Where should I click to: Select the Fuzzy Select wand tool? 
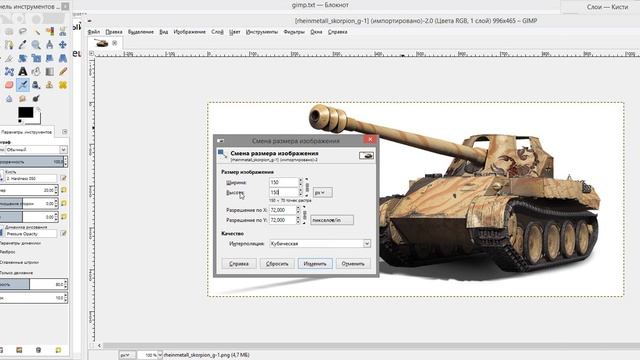click(x=36, y=31)
